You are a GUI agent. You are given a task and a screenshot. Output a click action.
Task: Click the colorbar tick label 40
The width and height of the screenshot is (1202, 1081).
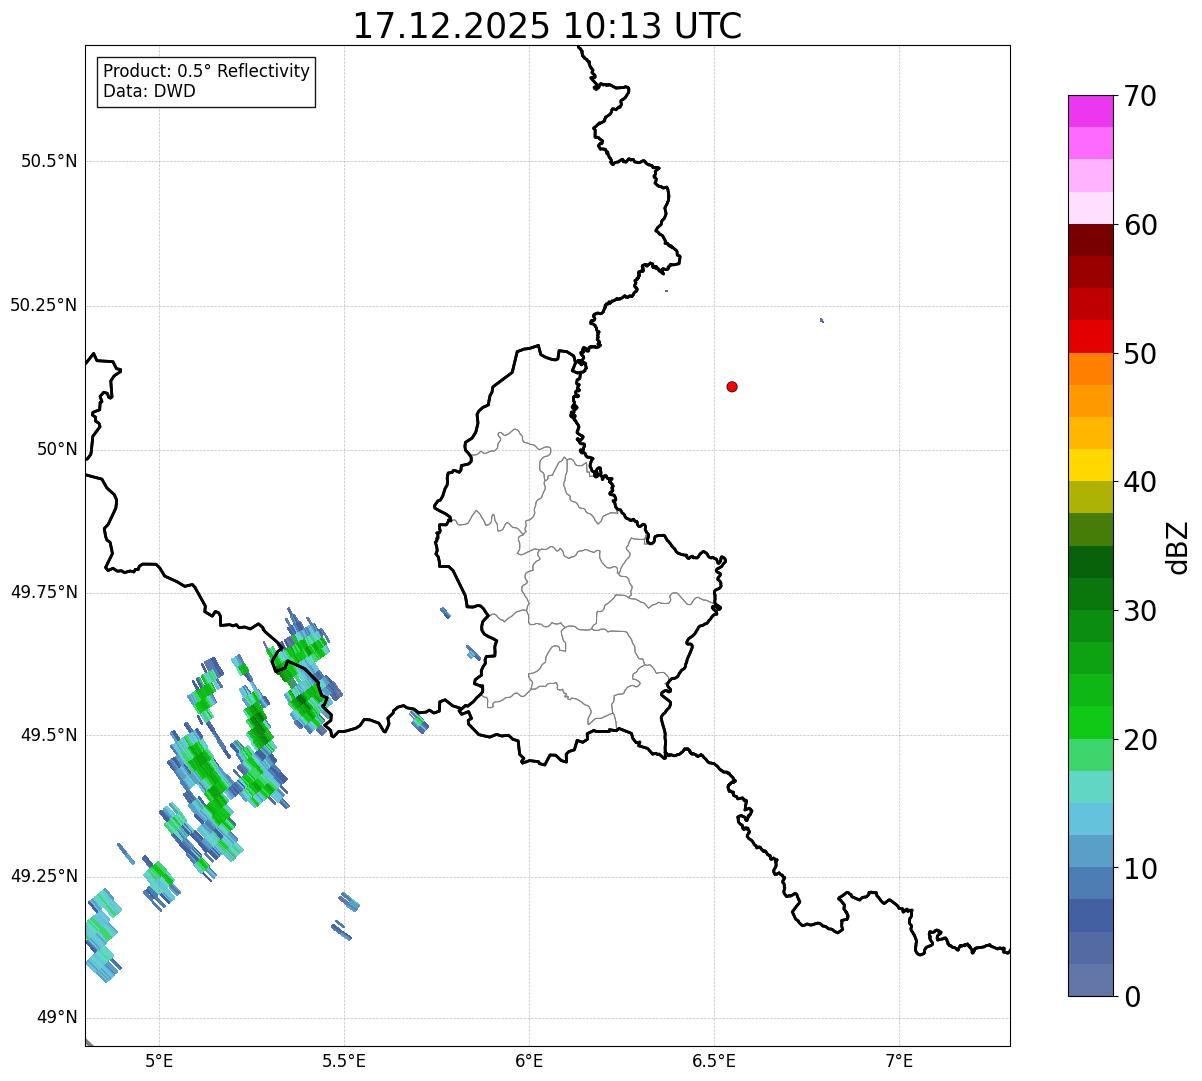(x=1139, y=483)
